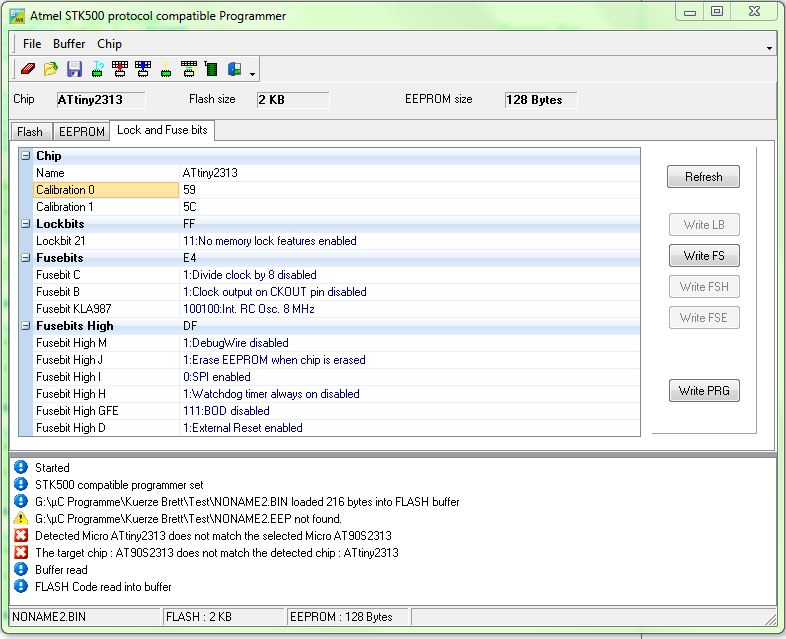Click the Name value ATtiny2313 in grid

(210, 173)
